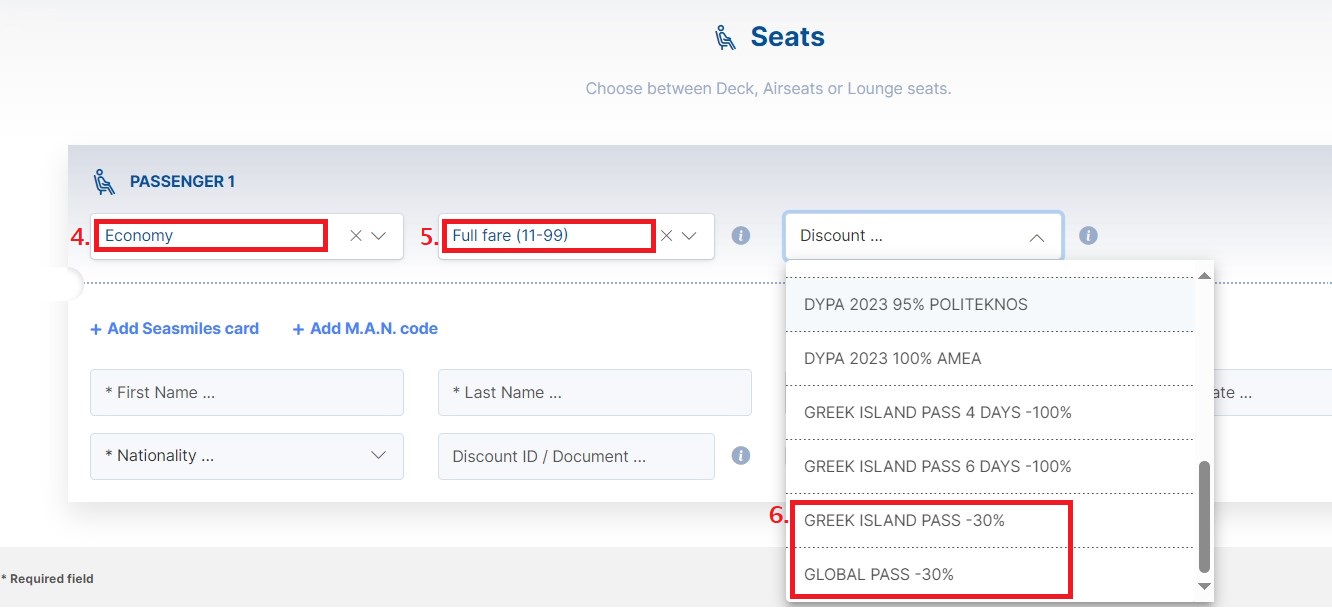Image resolution: width=1332 pixels, height=608 pixels.
Task: Clear the Economy seat selection
Action: click(x=356, y=236)
